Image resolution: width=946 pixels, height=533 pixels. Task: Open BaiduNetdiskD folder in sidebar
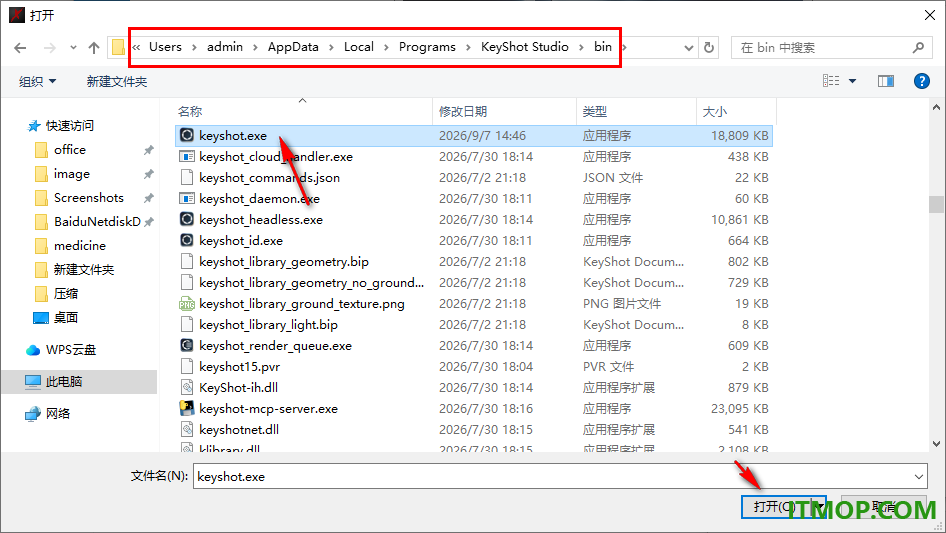[97, 222]
